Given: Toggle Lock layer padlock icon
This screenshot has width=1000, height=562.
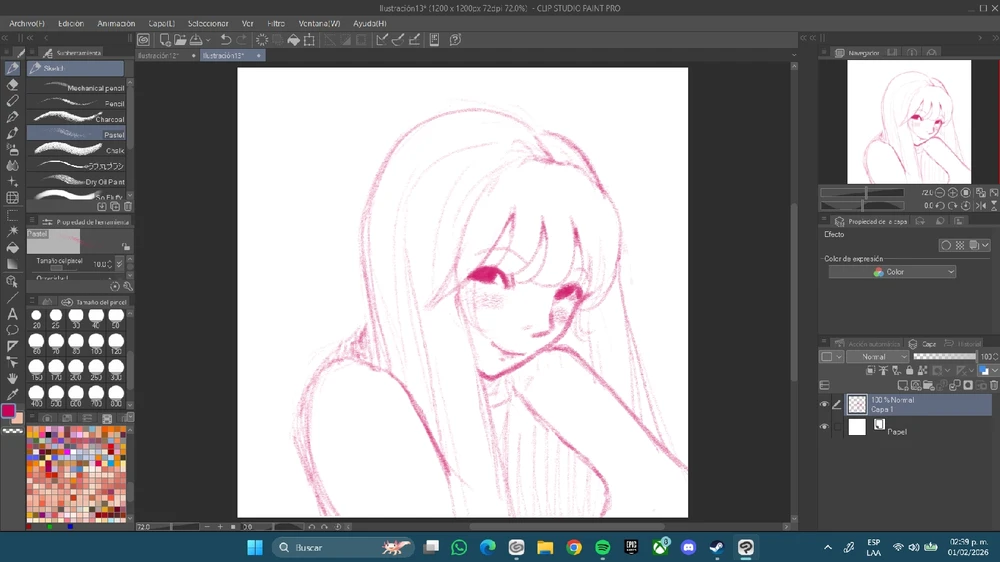Looking at the screenshot, I should pyautogui.click(x=909, y=370).
